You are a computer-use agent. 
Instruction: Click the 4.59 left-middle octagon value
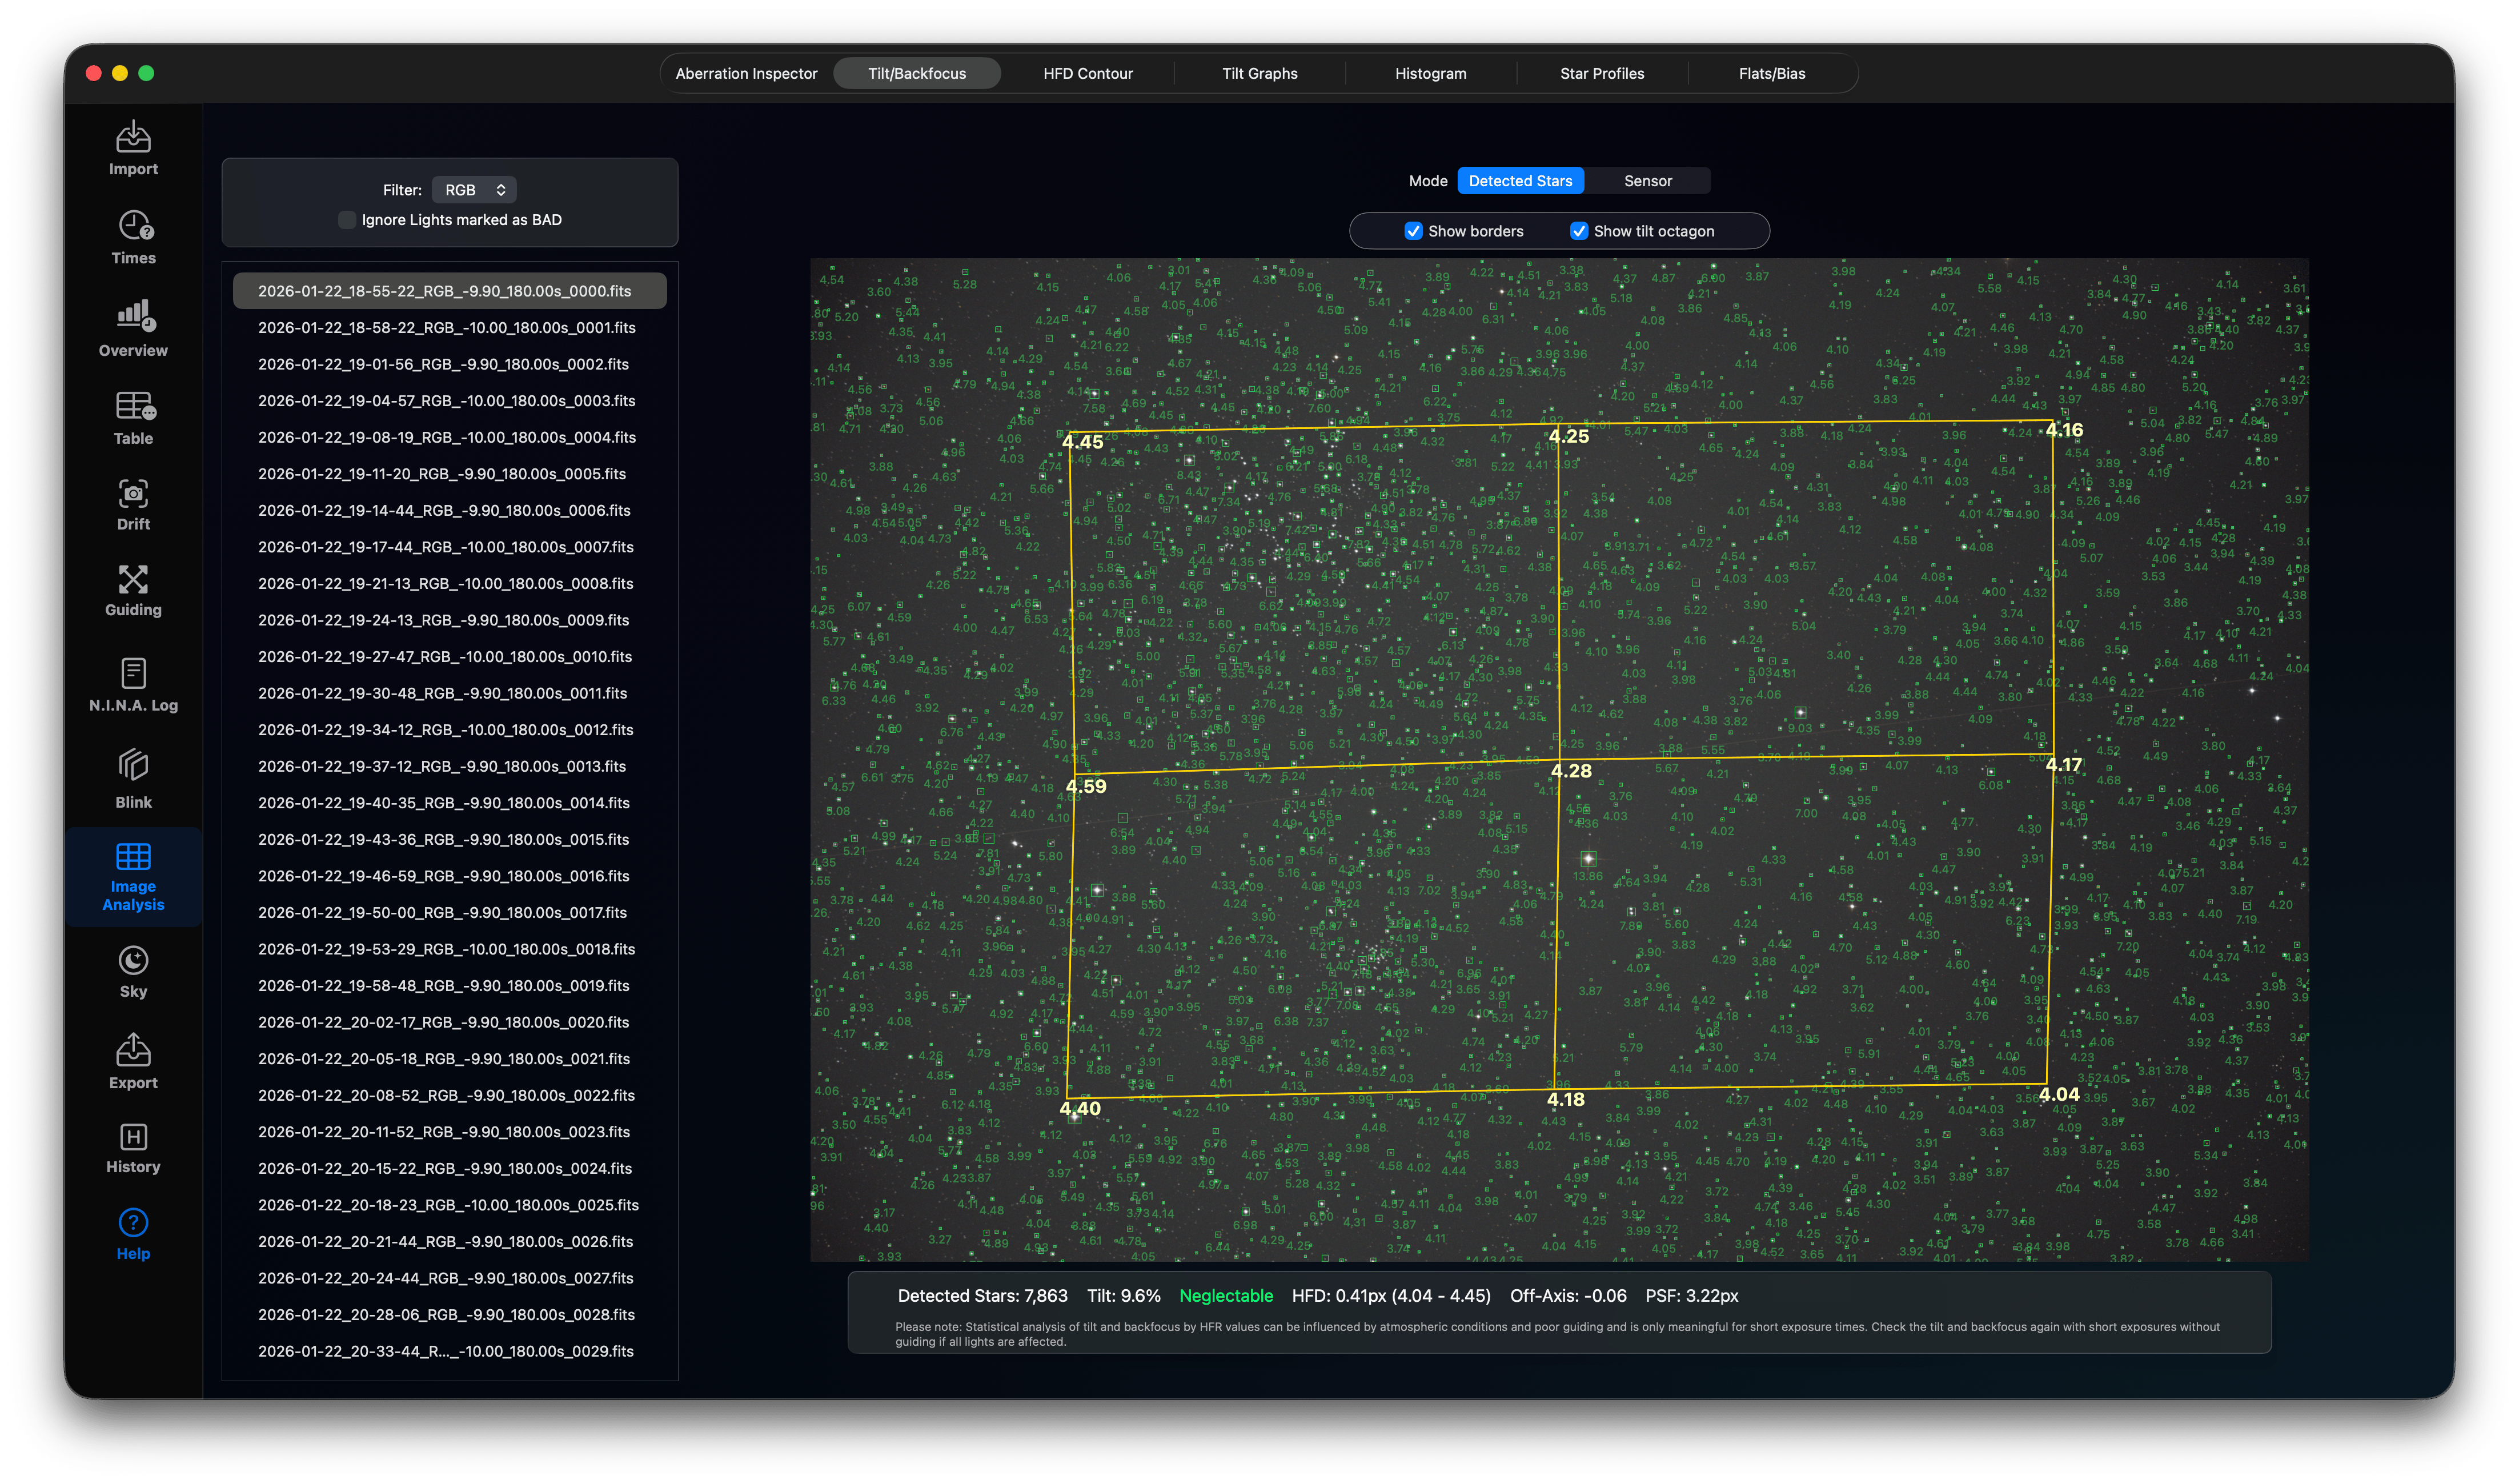[1086, 786]
